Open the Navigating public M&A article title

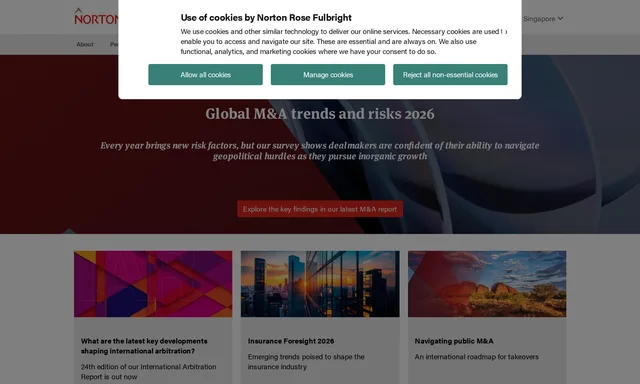pyautogui.click(x=454, y=341)
